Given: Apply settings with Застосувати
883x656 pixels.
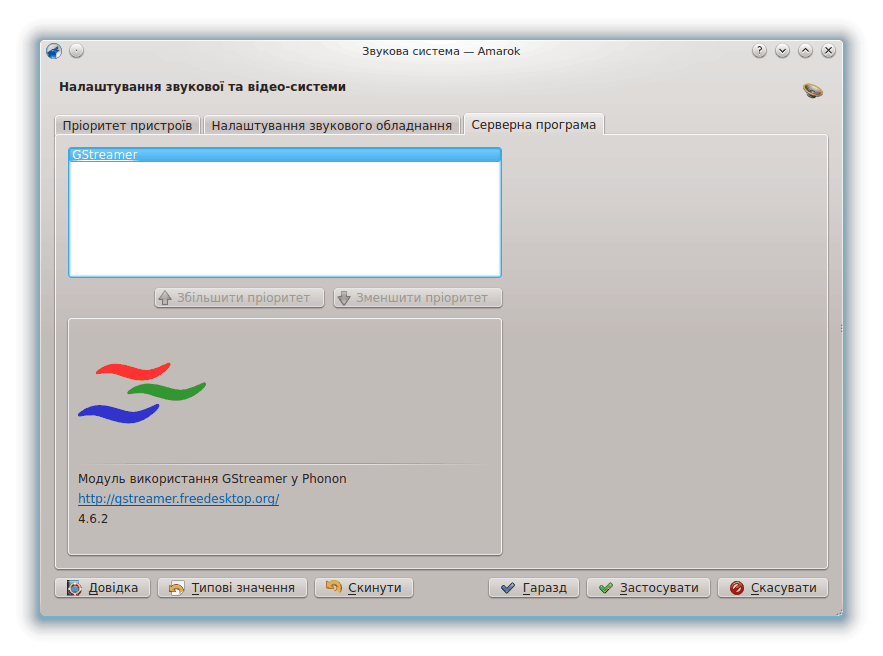Looking at the screenshot, I should pos(648,588).
